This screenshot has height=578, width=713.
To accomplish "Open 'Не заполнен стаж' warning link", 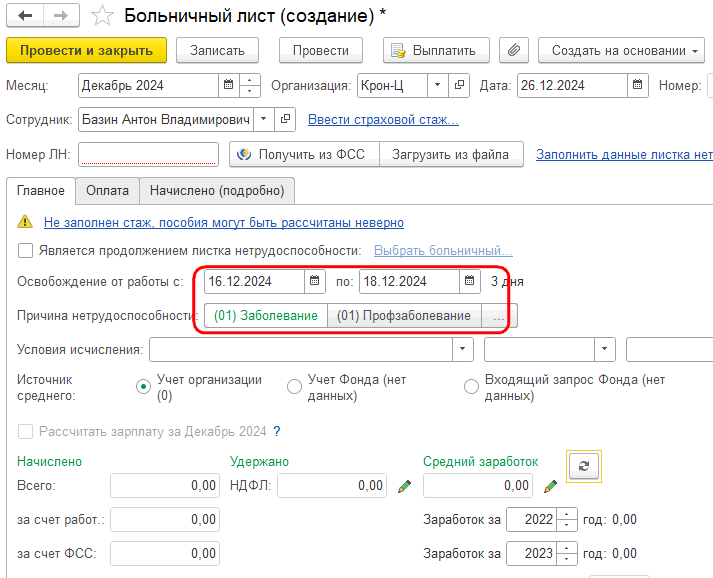I will [224, 222].
